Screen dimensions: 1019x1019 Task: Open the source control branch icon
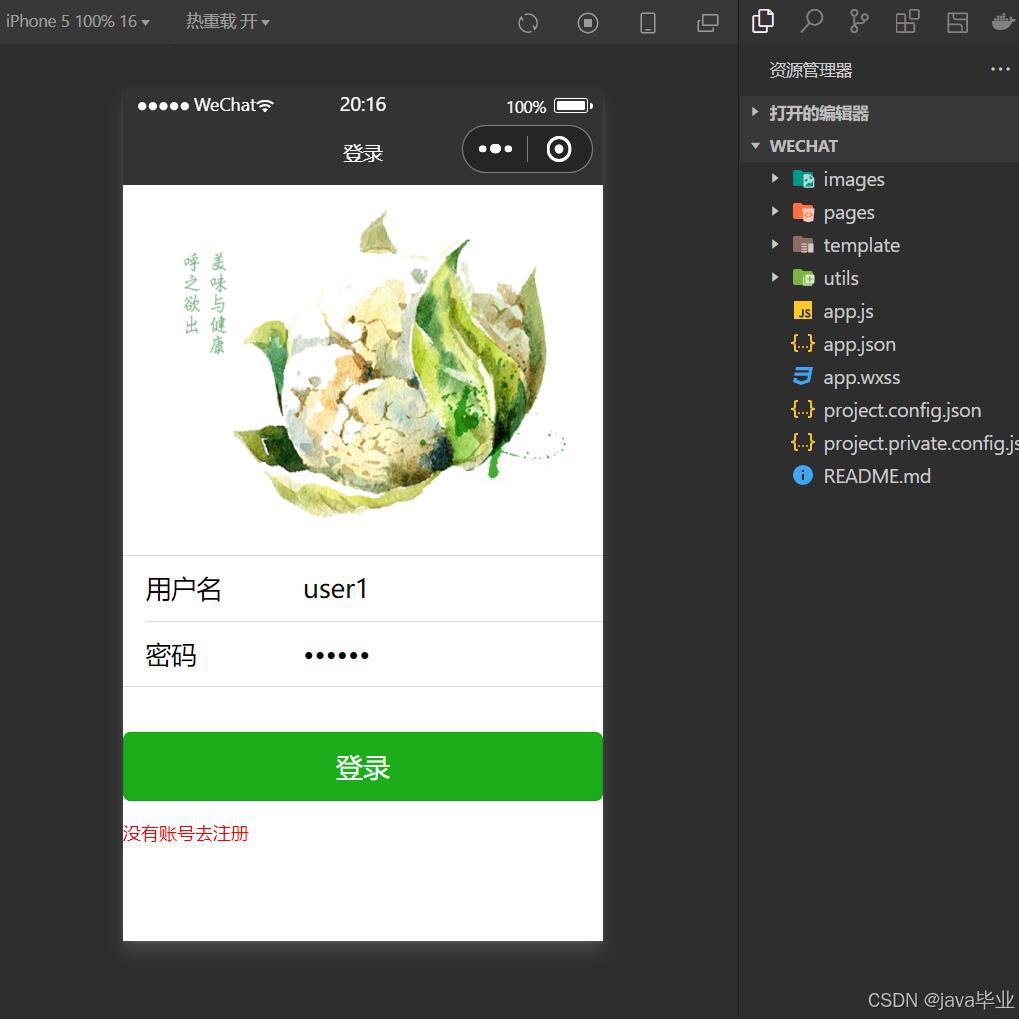[x=858, y=21]
